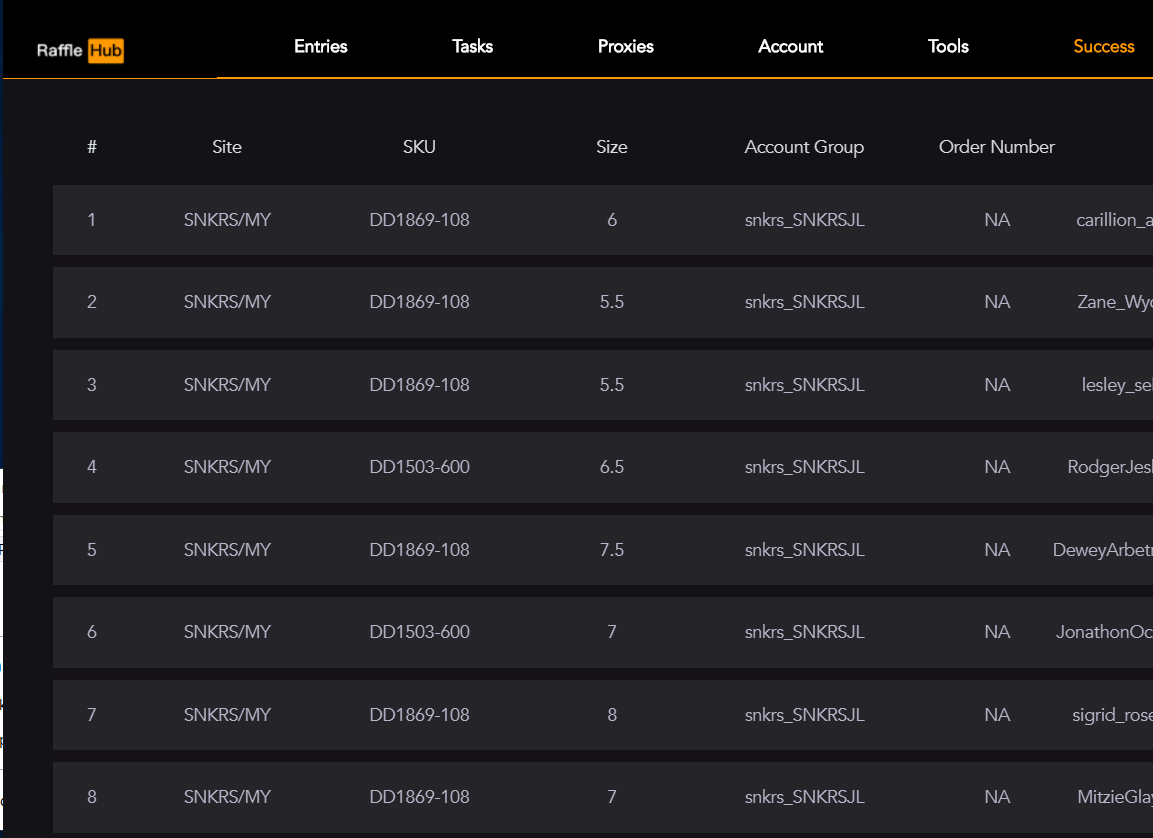Click NA order number in row 7
Viewport: 1153px width, 838px height.
point(997,715)
